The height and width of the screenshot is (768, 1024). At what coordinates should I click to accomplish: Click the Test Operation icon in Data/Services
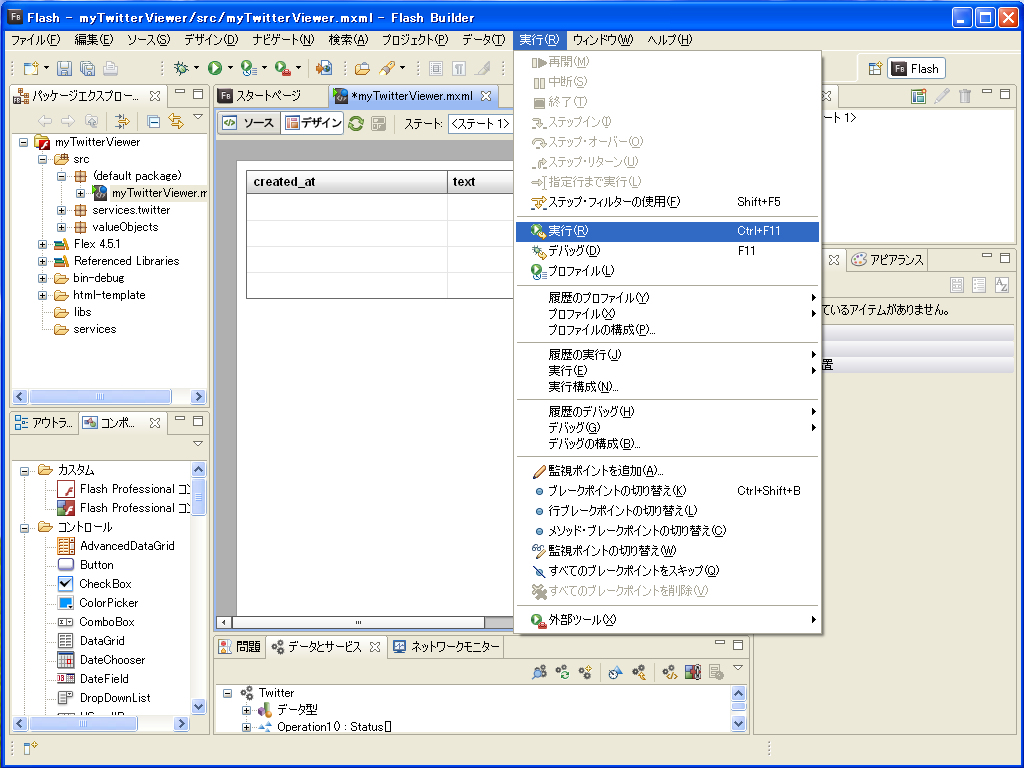coord(615,672)
